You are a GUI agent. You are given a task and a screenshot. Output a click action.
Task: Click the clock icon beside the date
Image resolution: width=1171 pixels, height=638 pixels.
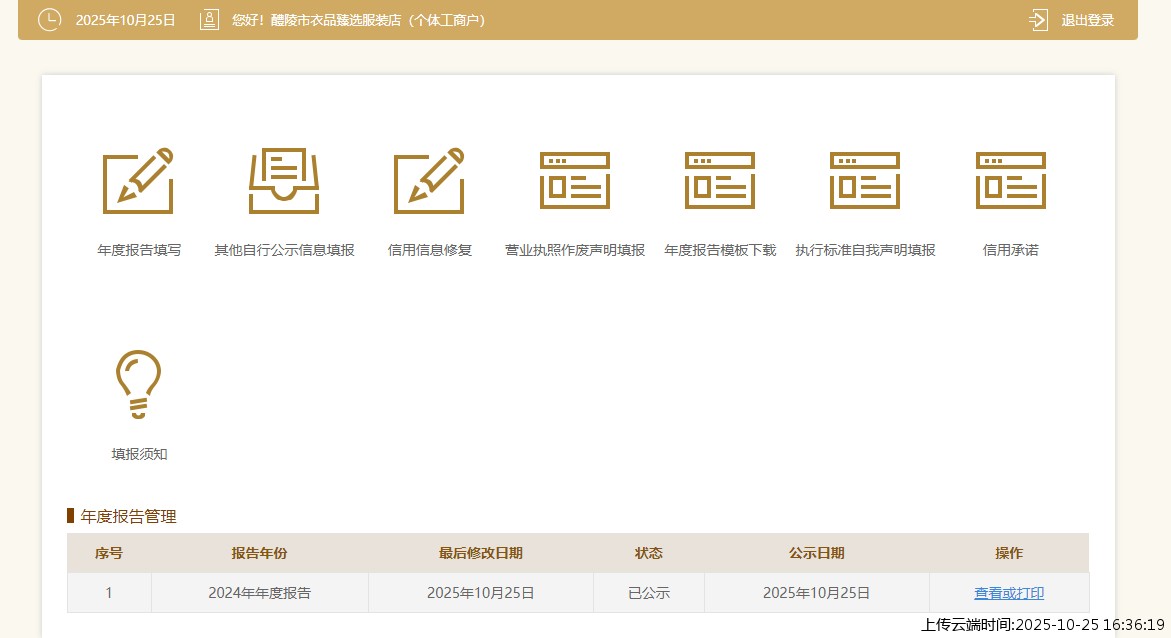pos(49,20)
